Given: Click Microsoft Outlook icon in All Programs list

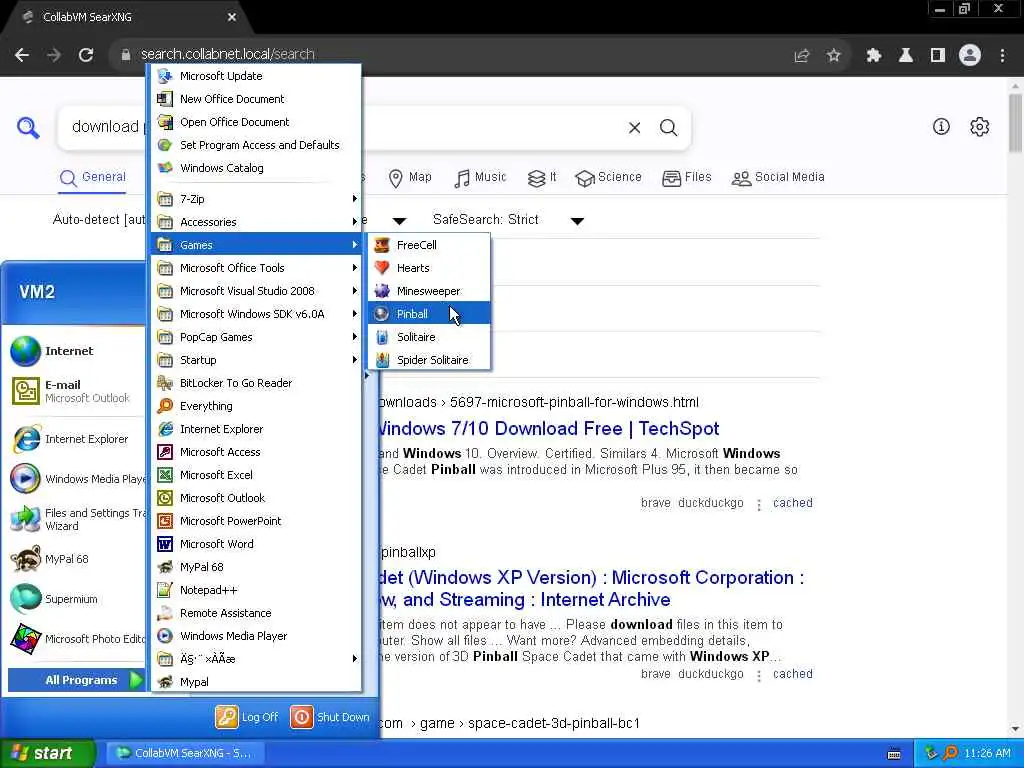Looking at the screenshot, I should [x=165, y=498].
